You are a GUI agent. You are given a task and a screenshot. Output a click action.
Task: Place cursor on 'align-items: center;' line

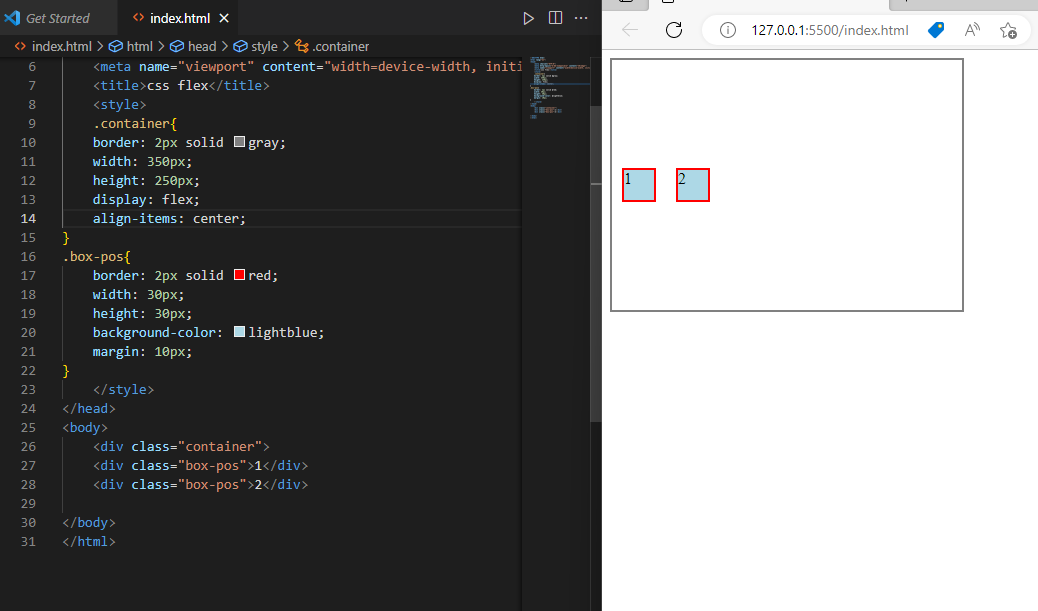pos(169,218)
